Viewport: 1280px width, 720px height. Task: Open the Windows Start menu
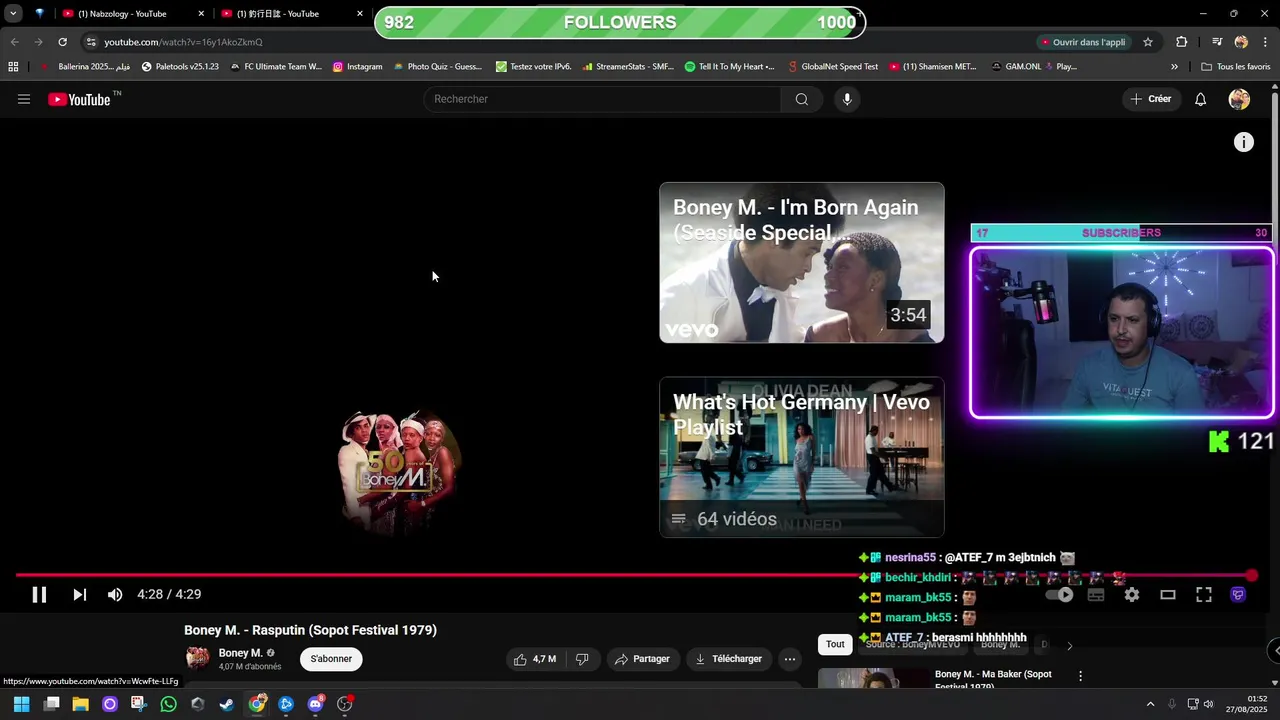tap(21, 704)
